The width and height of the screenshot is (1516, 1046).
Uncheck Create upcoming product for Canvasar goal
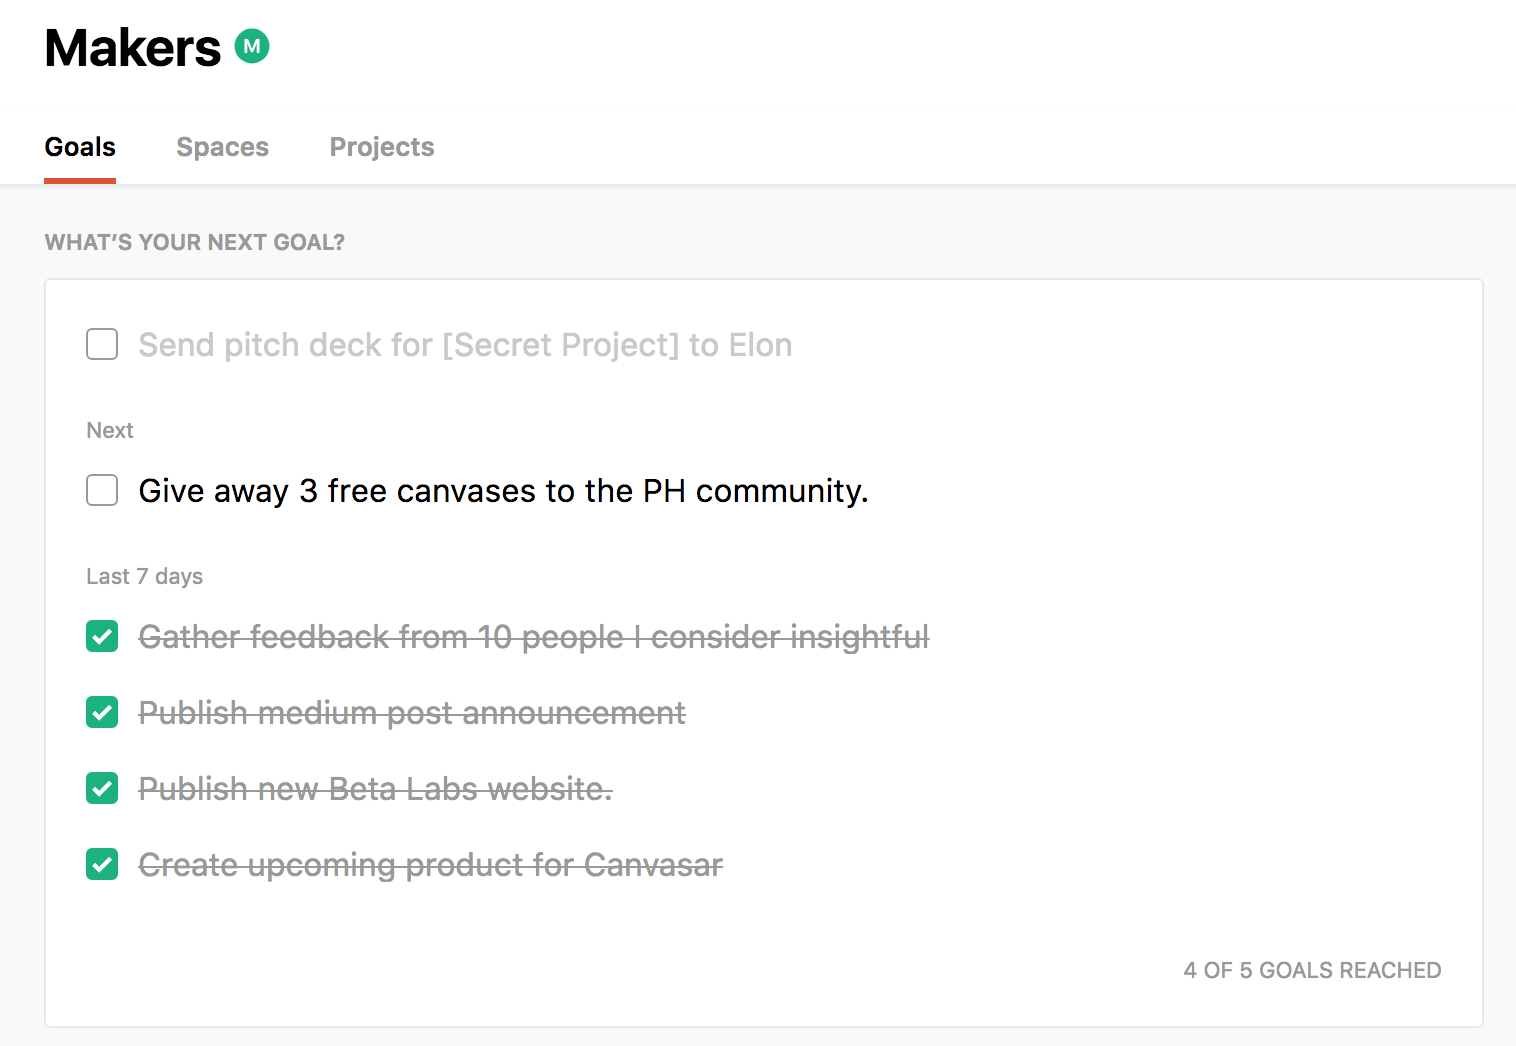(102, 864)
